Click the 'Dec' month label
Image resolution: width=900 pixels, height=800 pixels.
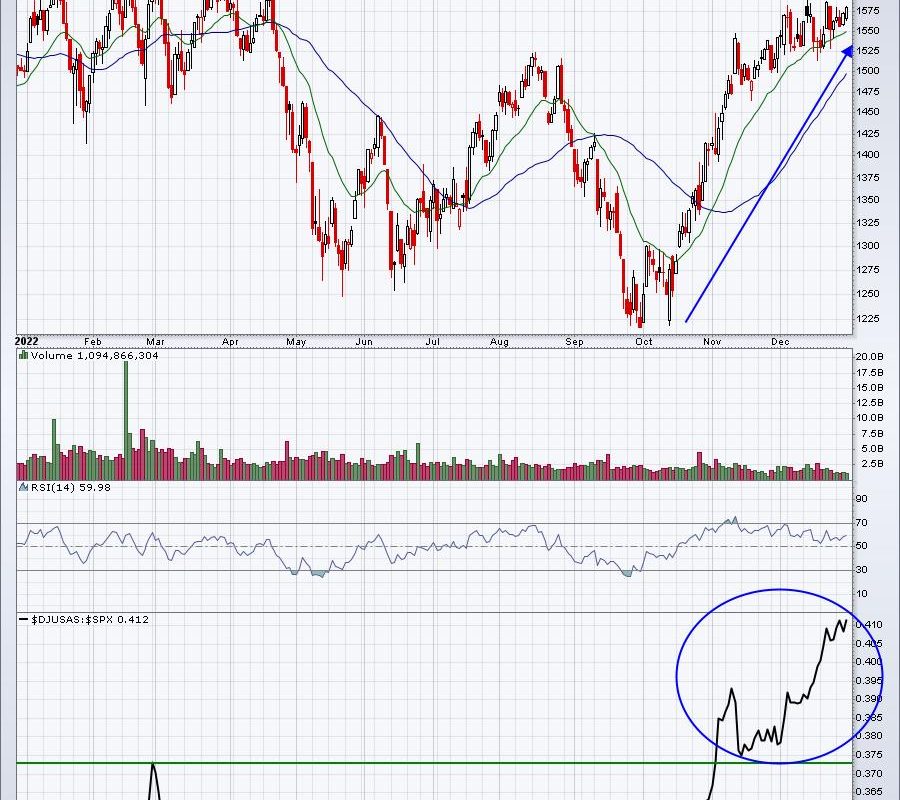[x=780, y=341]
